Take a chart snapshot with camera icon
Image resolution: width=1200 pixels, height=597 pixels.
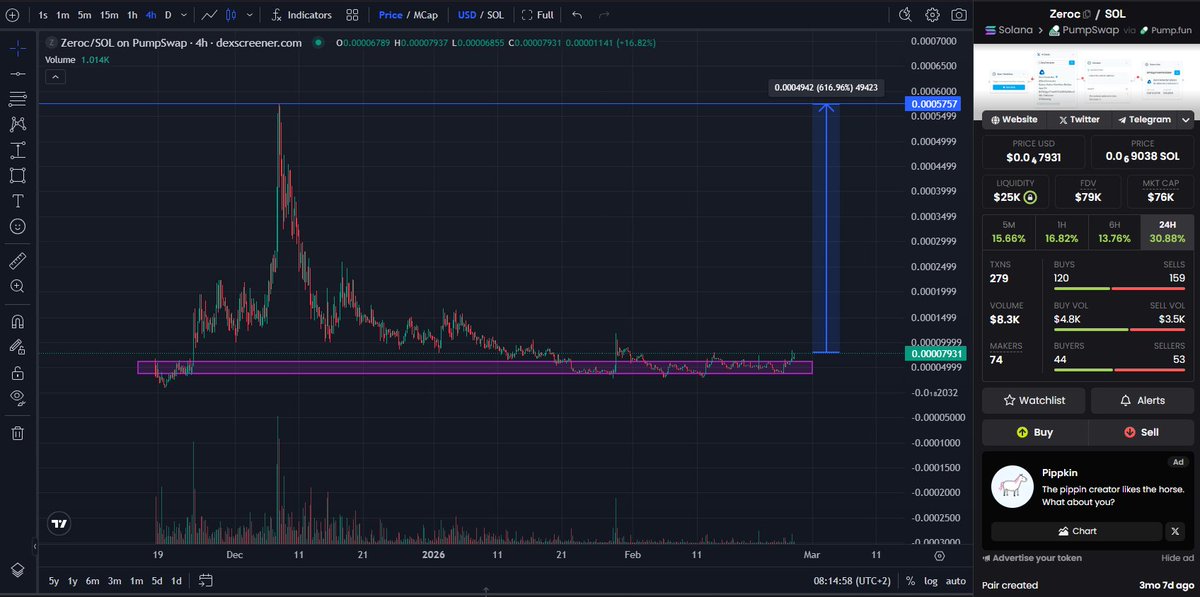click(x=959, y=15)
